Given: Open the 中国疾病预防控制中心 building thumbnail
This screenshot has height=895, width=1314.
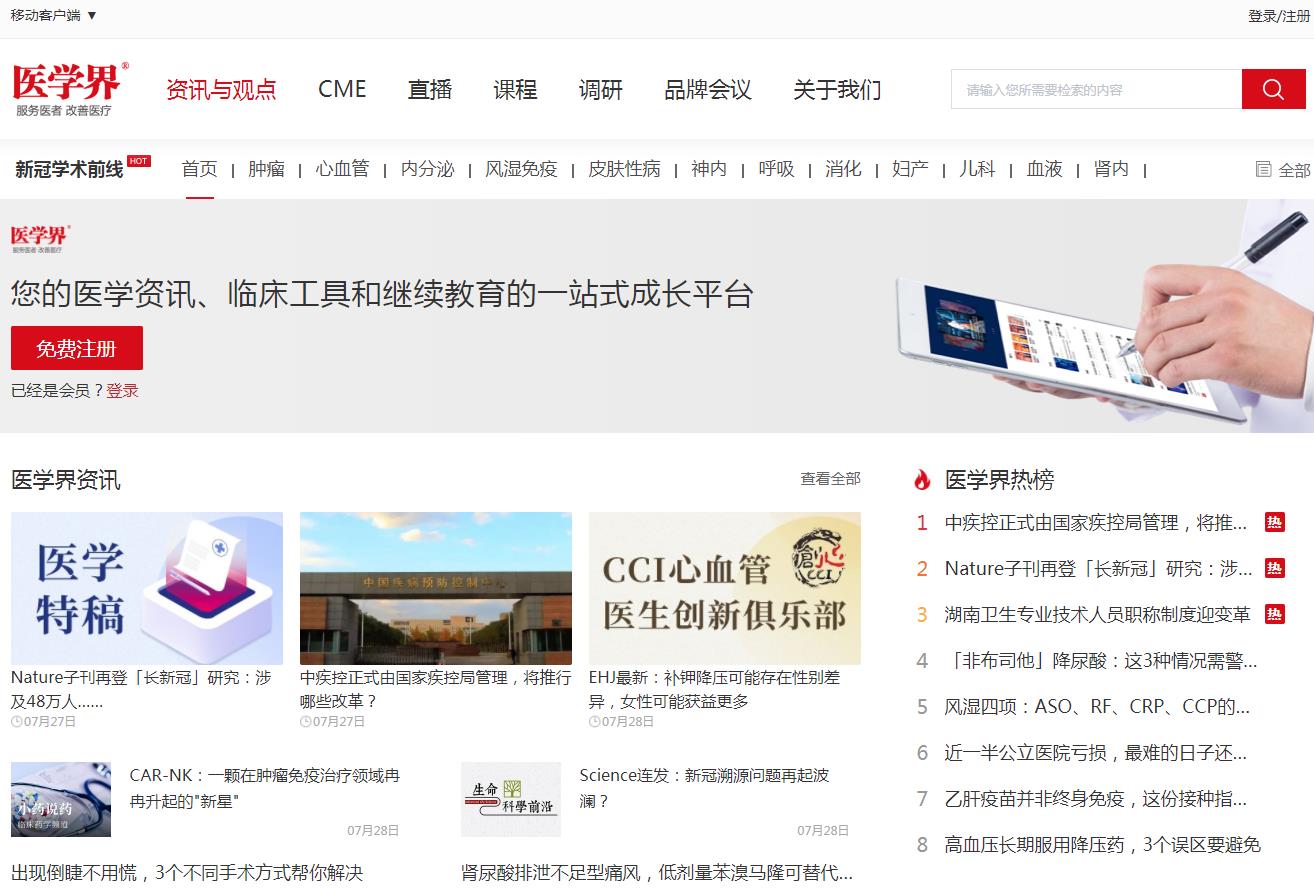Looking at the screenshot, I should pyautogui.click(x=436, y=588).
